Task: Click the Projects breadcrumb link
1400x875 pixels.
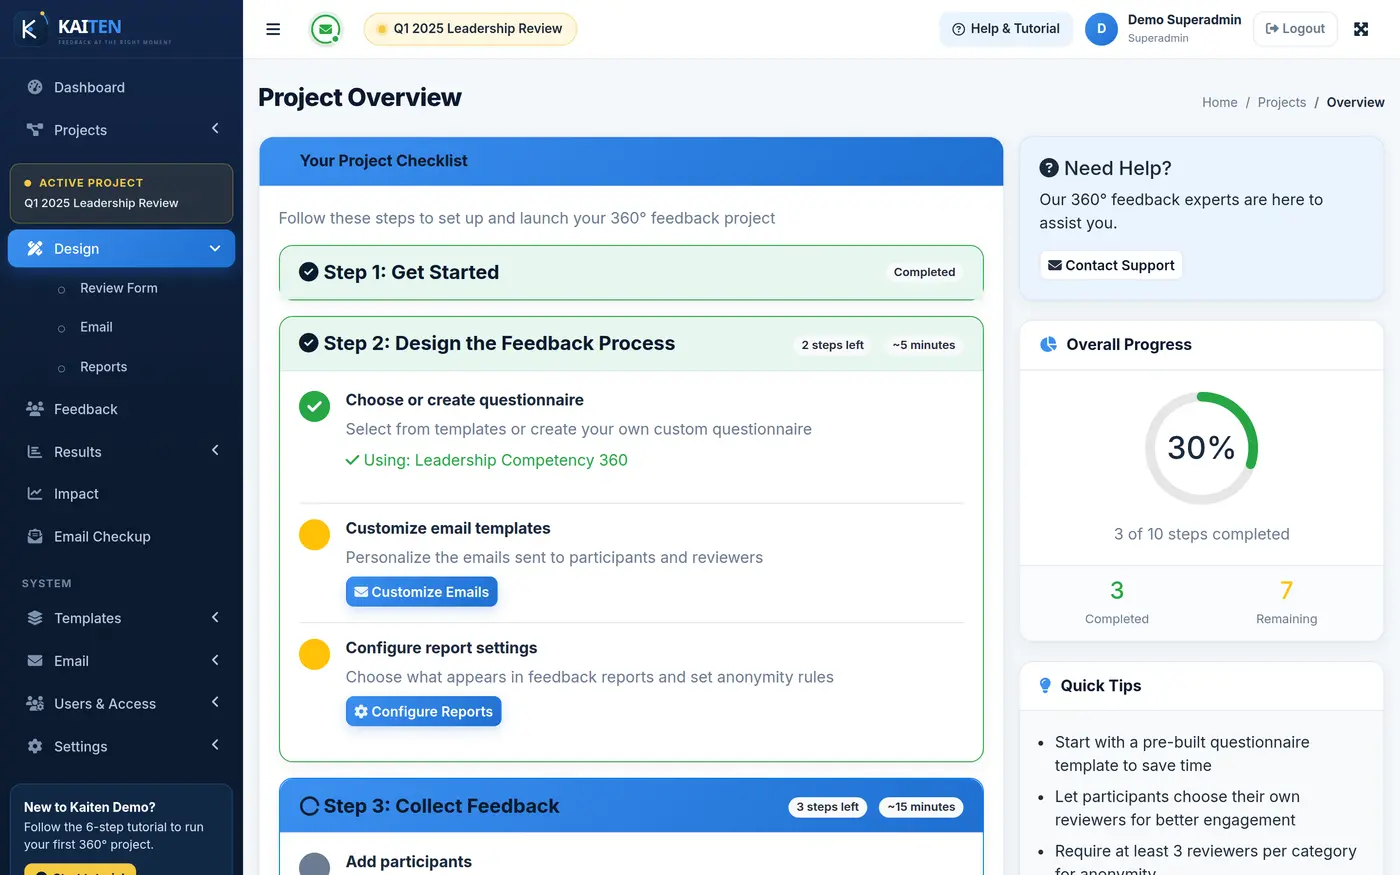Action: pos(1282,102)
